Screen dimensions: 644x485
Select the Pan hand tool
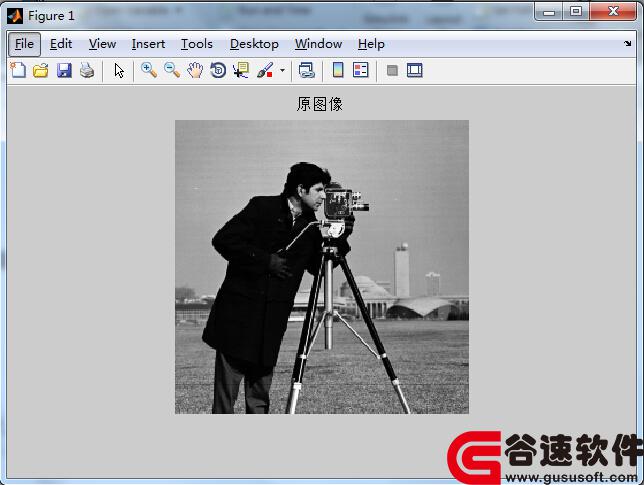click(x=195, y=70)
